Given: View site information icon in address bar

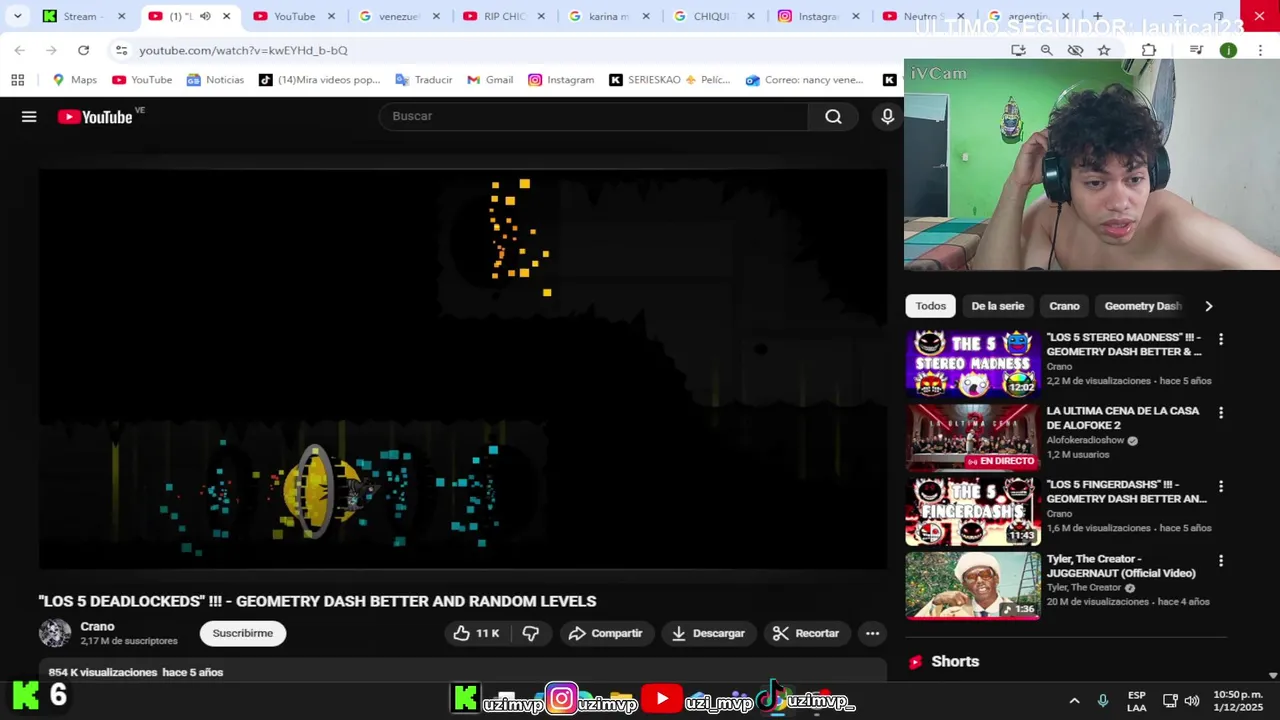Looking at the screenshot, I should pyautogui.click(x=121, y=50).
